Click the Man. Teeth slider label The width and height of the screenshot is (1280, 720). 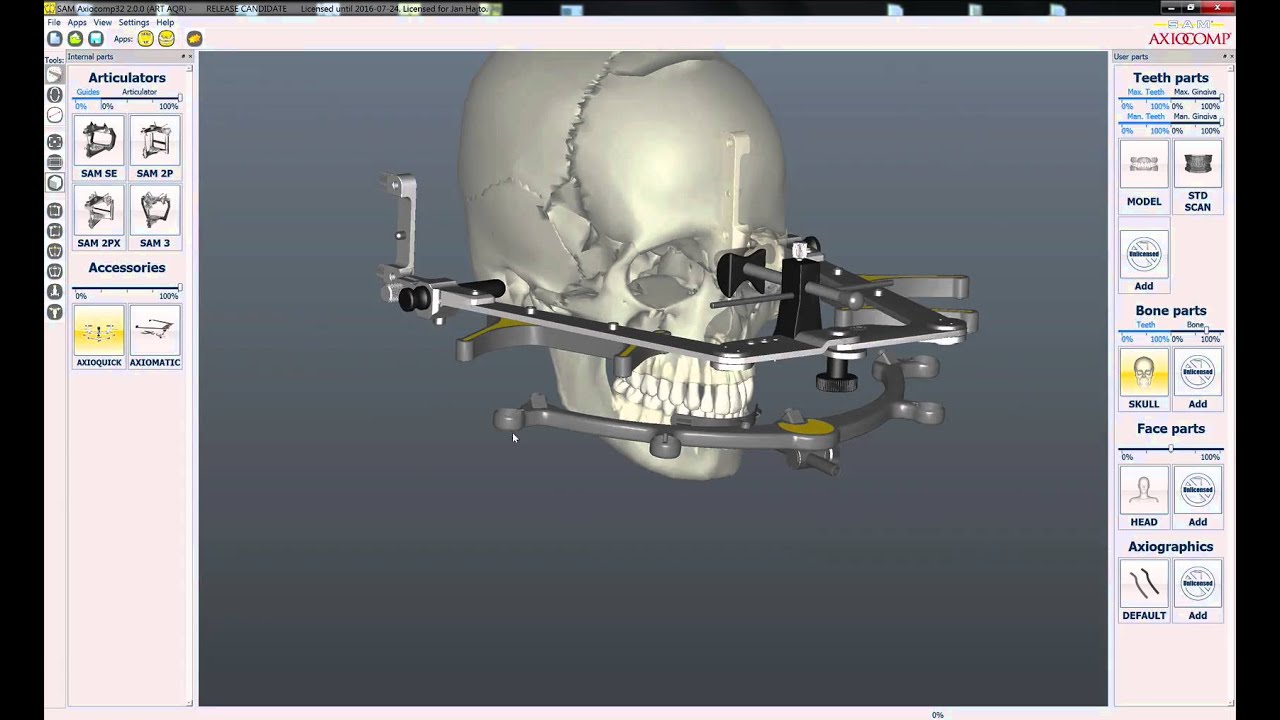[x=1145, y=117]
